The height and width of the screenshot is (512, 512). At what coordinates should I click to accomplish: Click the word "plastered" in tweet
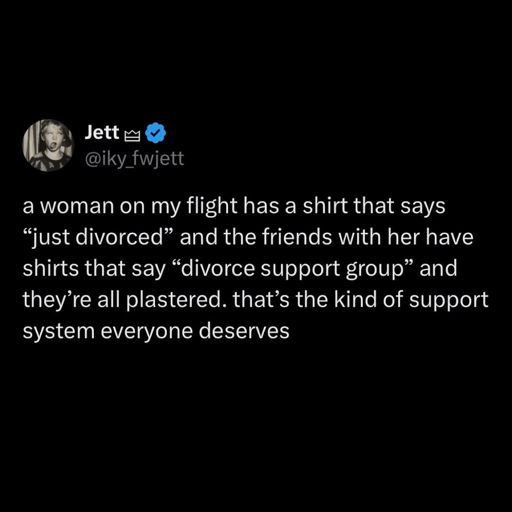pyautogui.click(x=173, y=300)
